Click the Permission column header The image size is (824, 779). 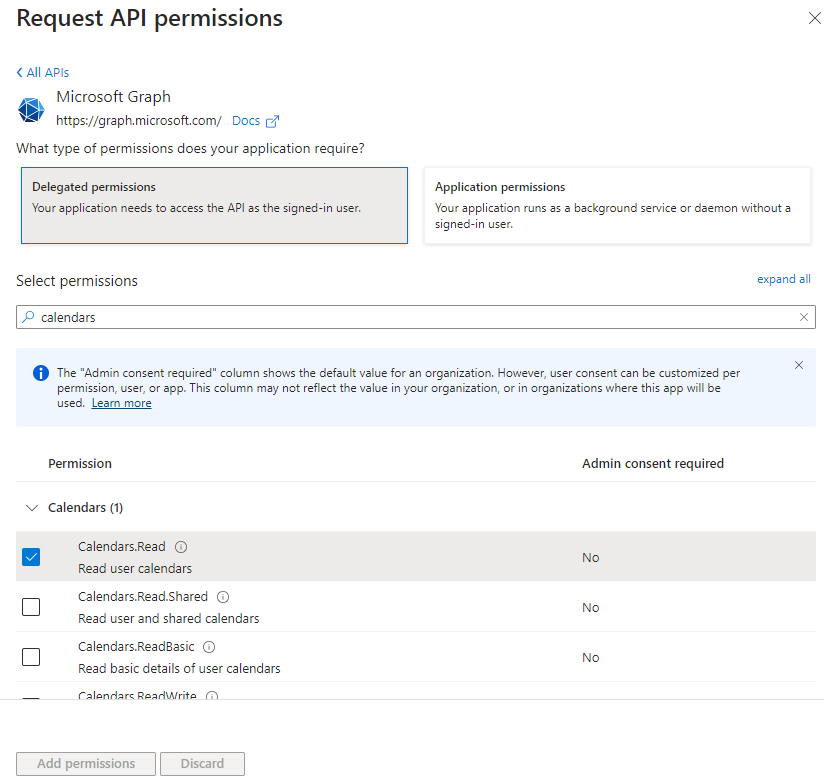[80, 464]
